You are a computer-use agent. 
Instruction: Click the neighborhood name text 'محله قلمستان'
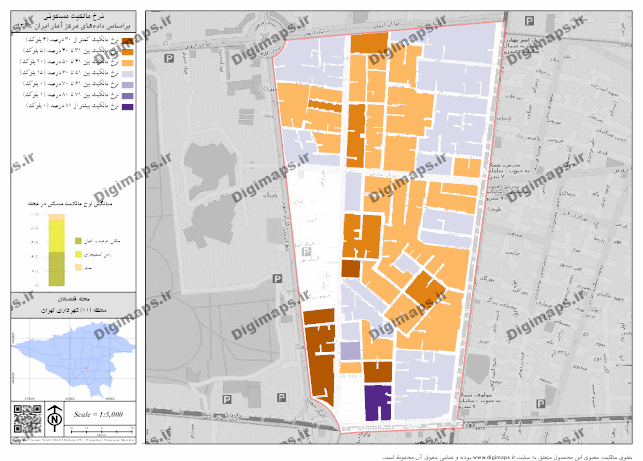coord(75,299)
